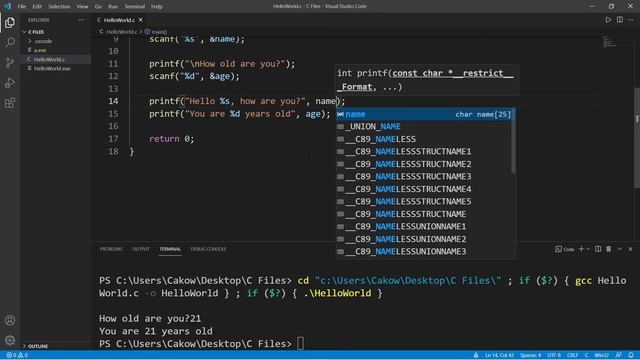
Task: Open the Selection menu
Action: click(x=59, y=7)
